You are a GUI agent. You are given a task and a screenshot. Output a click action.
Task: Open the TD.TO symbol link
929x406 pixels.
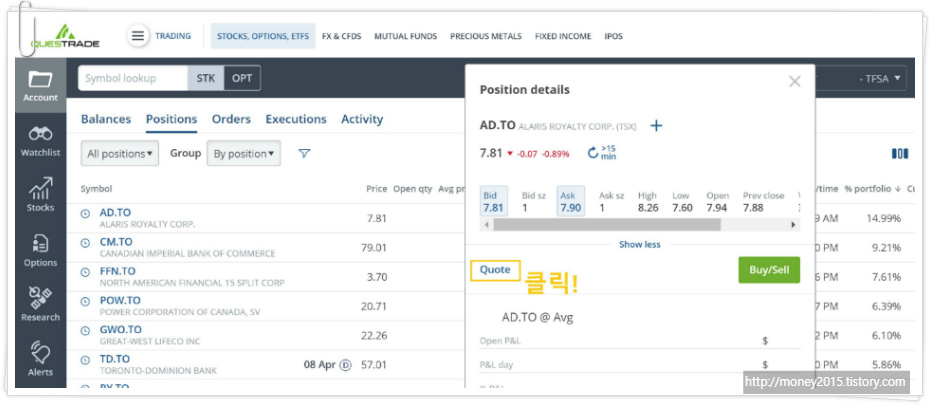coord(114,359)
